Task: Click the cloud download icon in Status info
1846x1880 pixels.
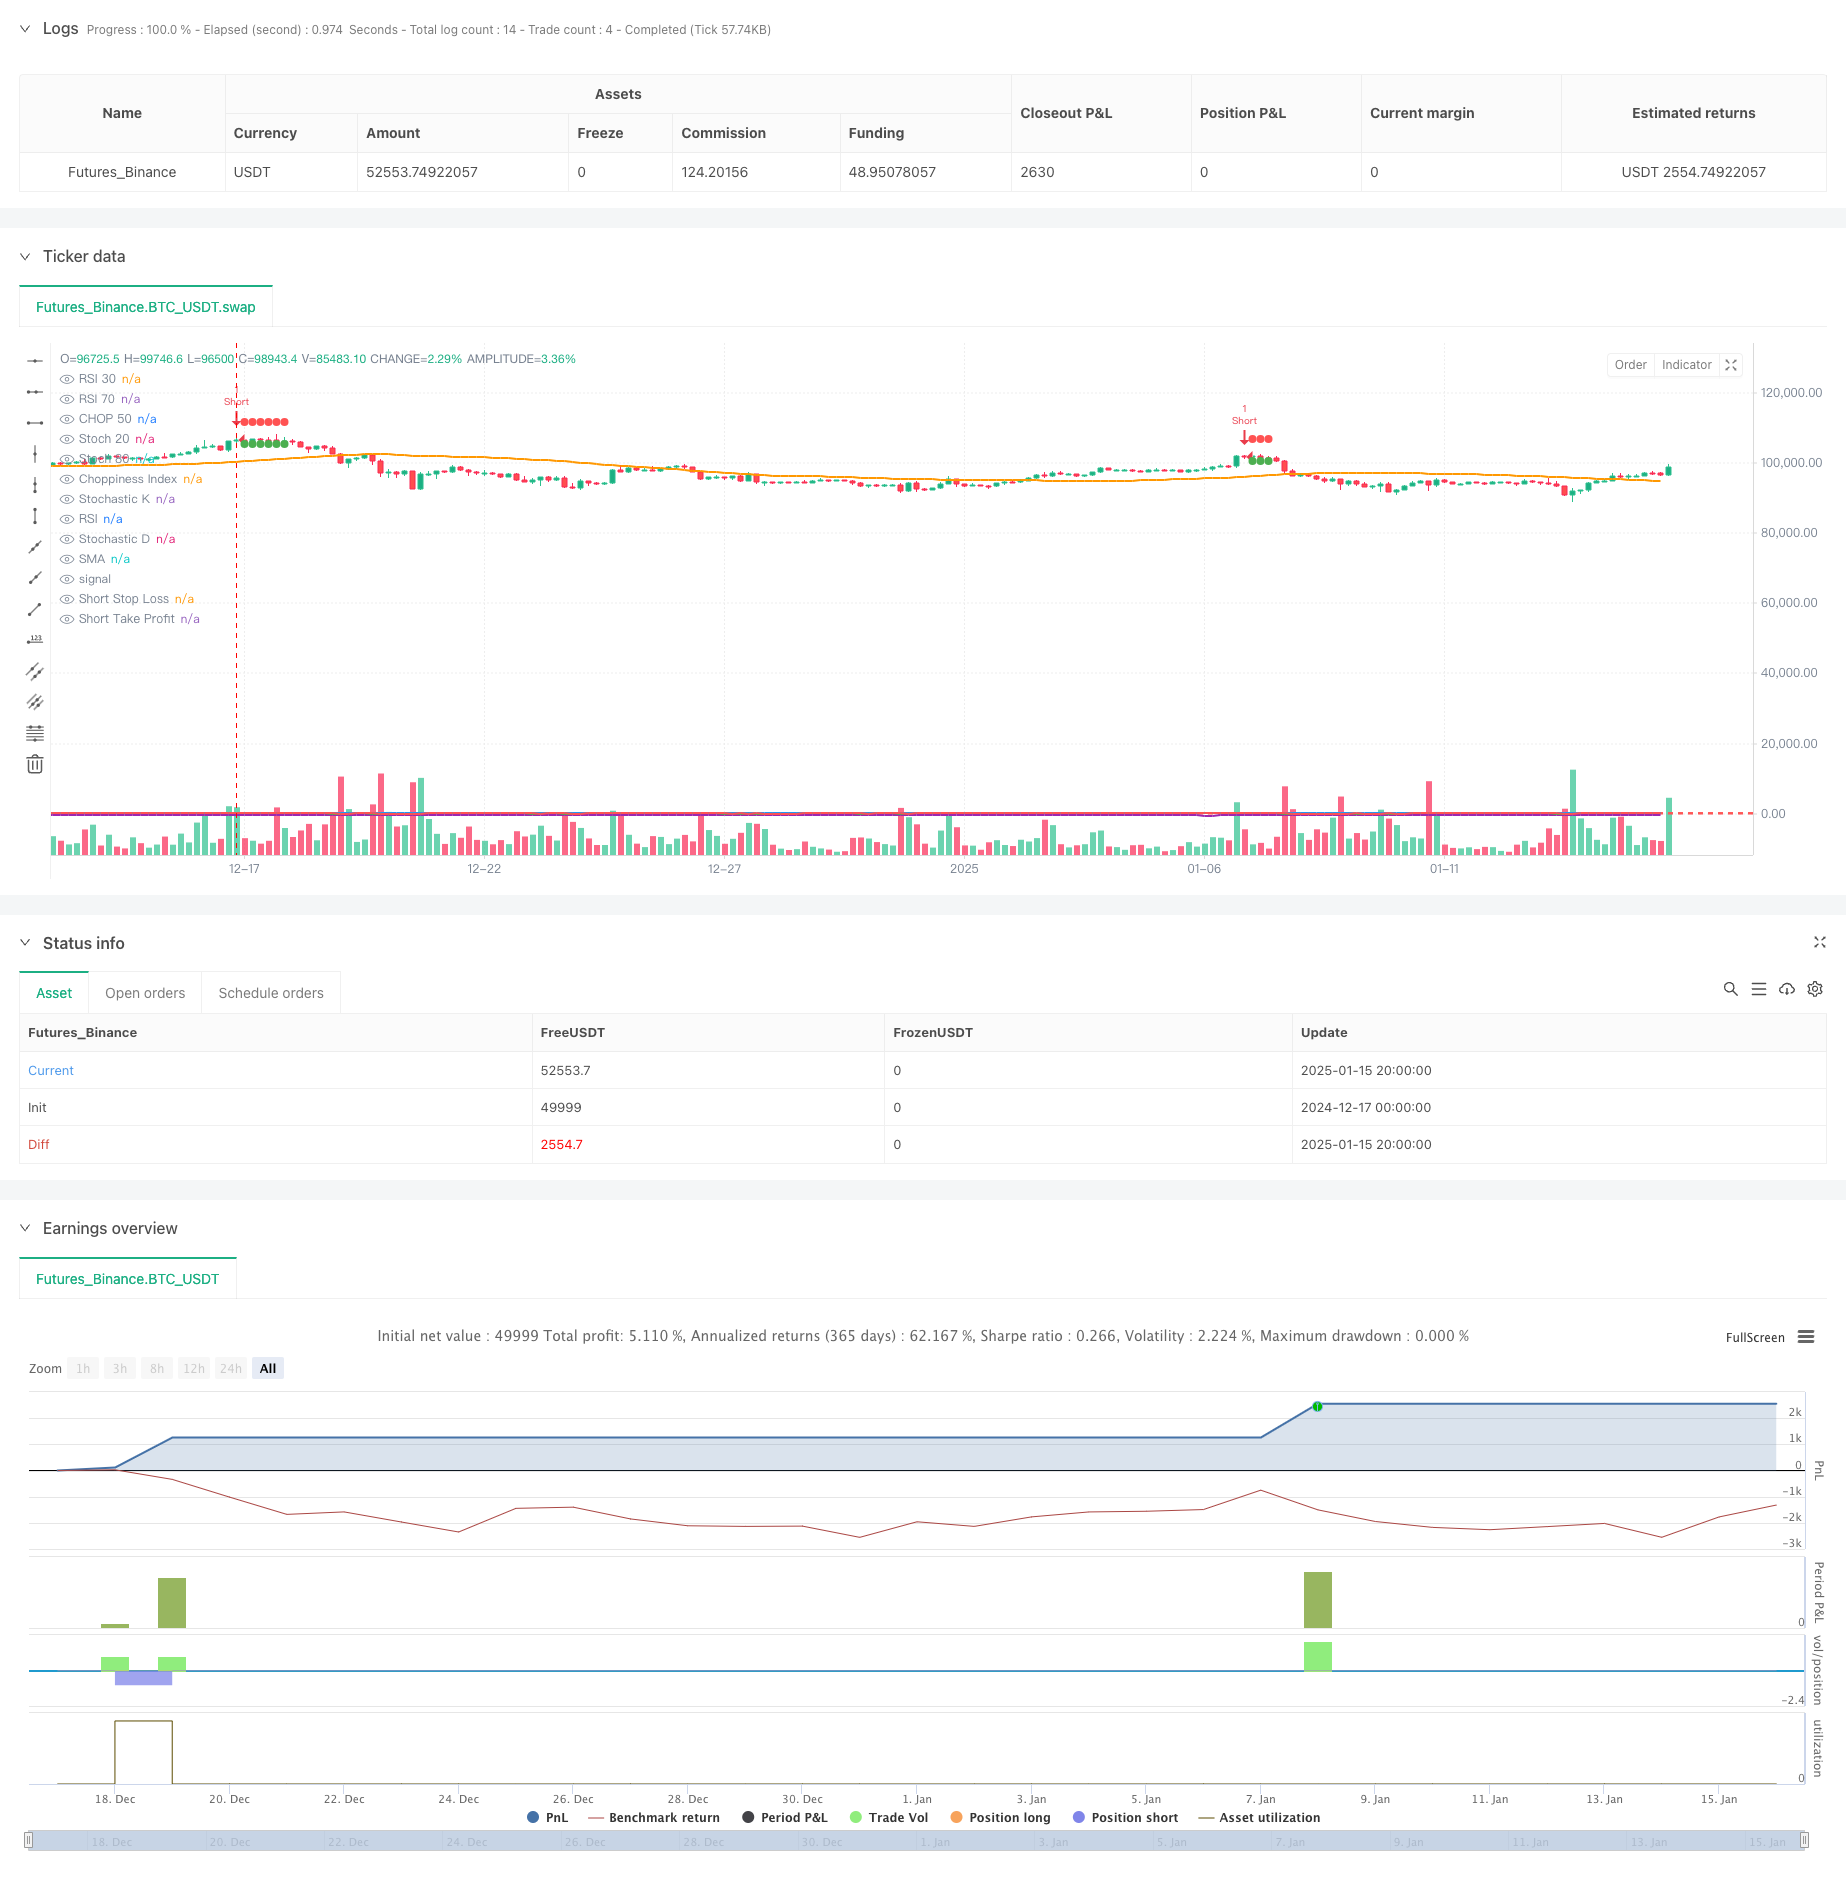Action: pos(1787,989)
